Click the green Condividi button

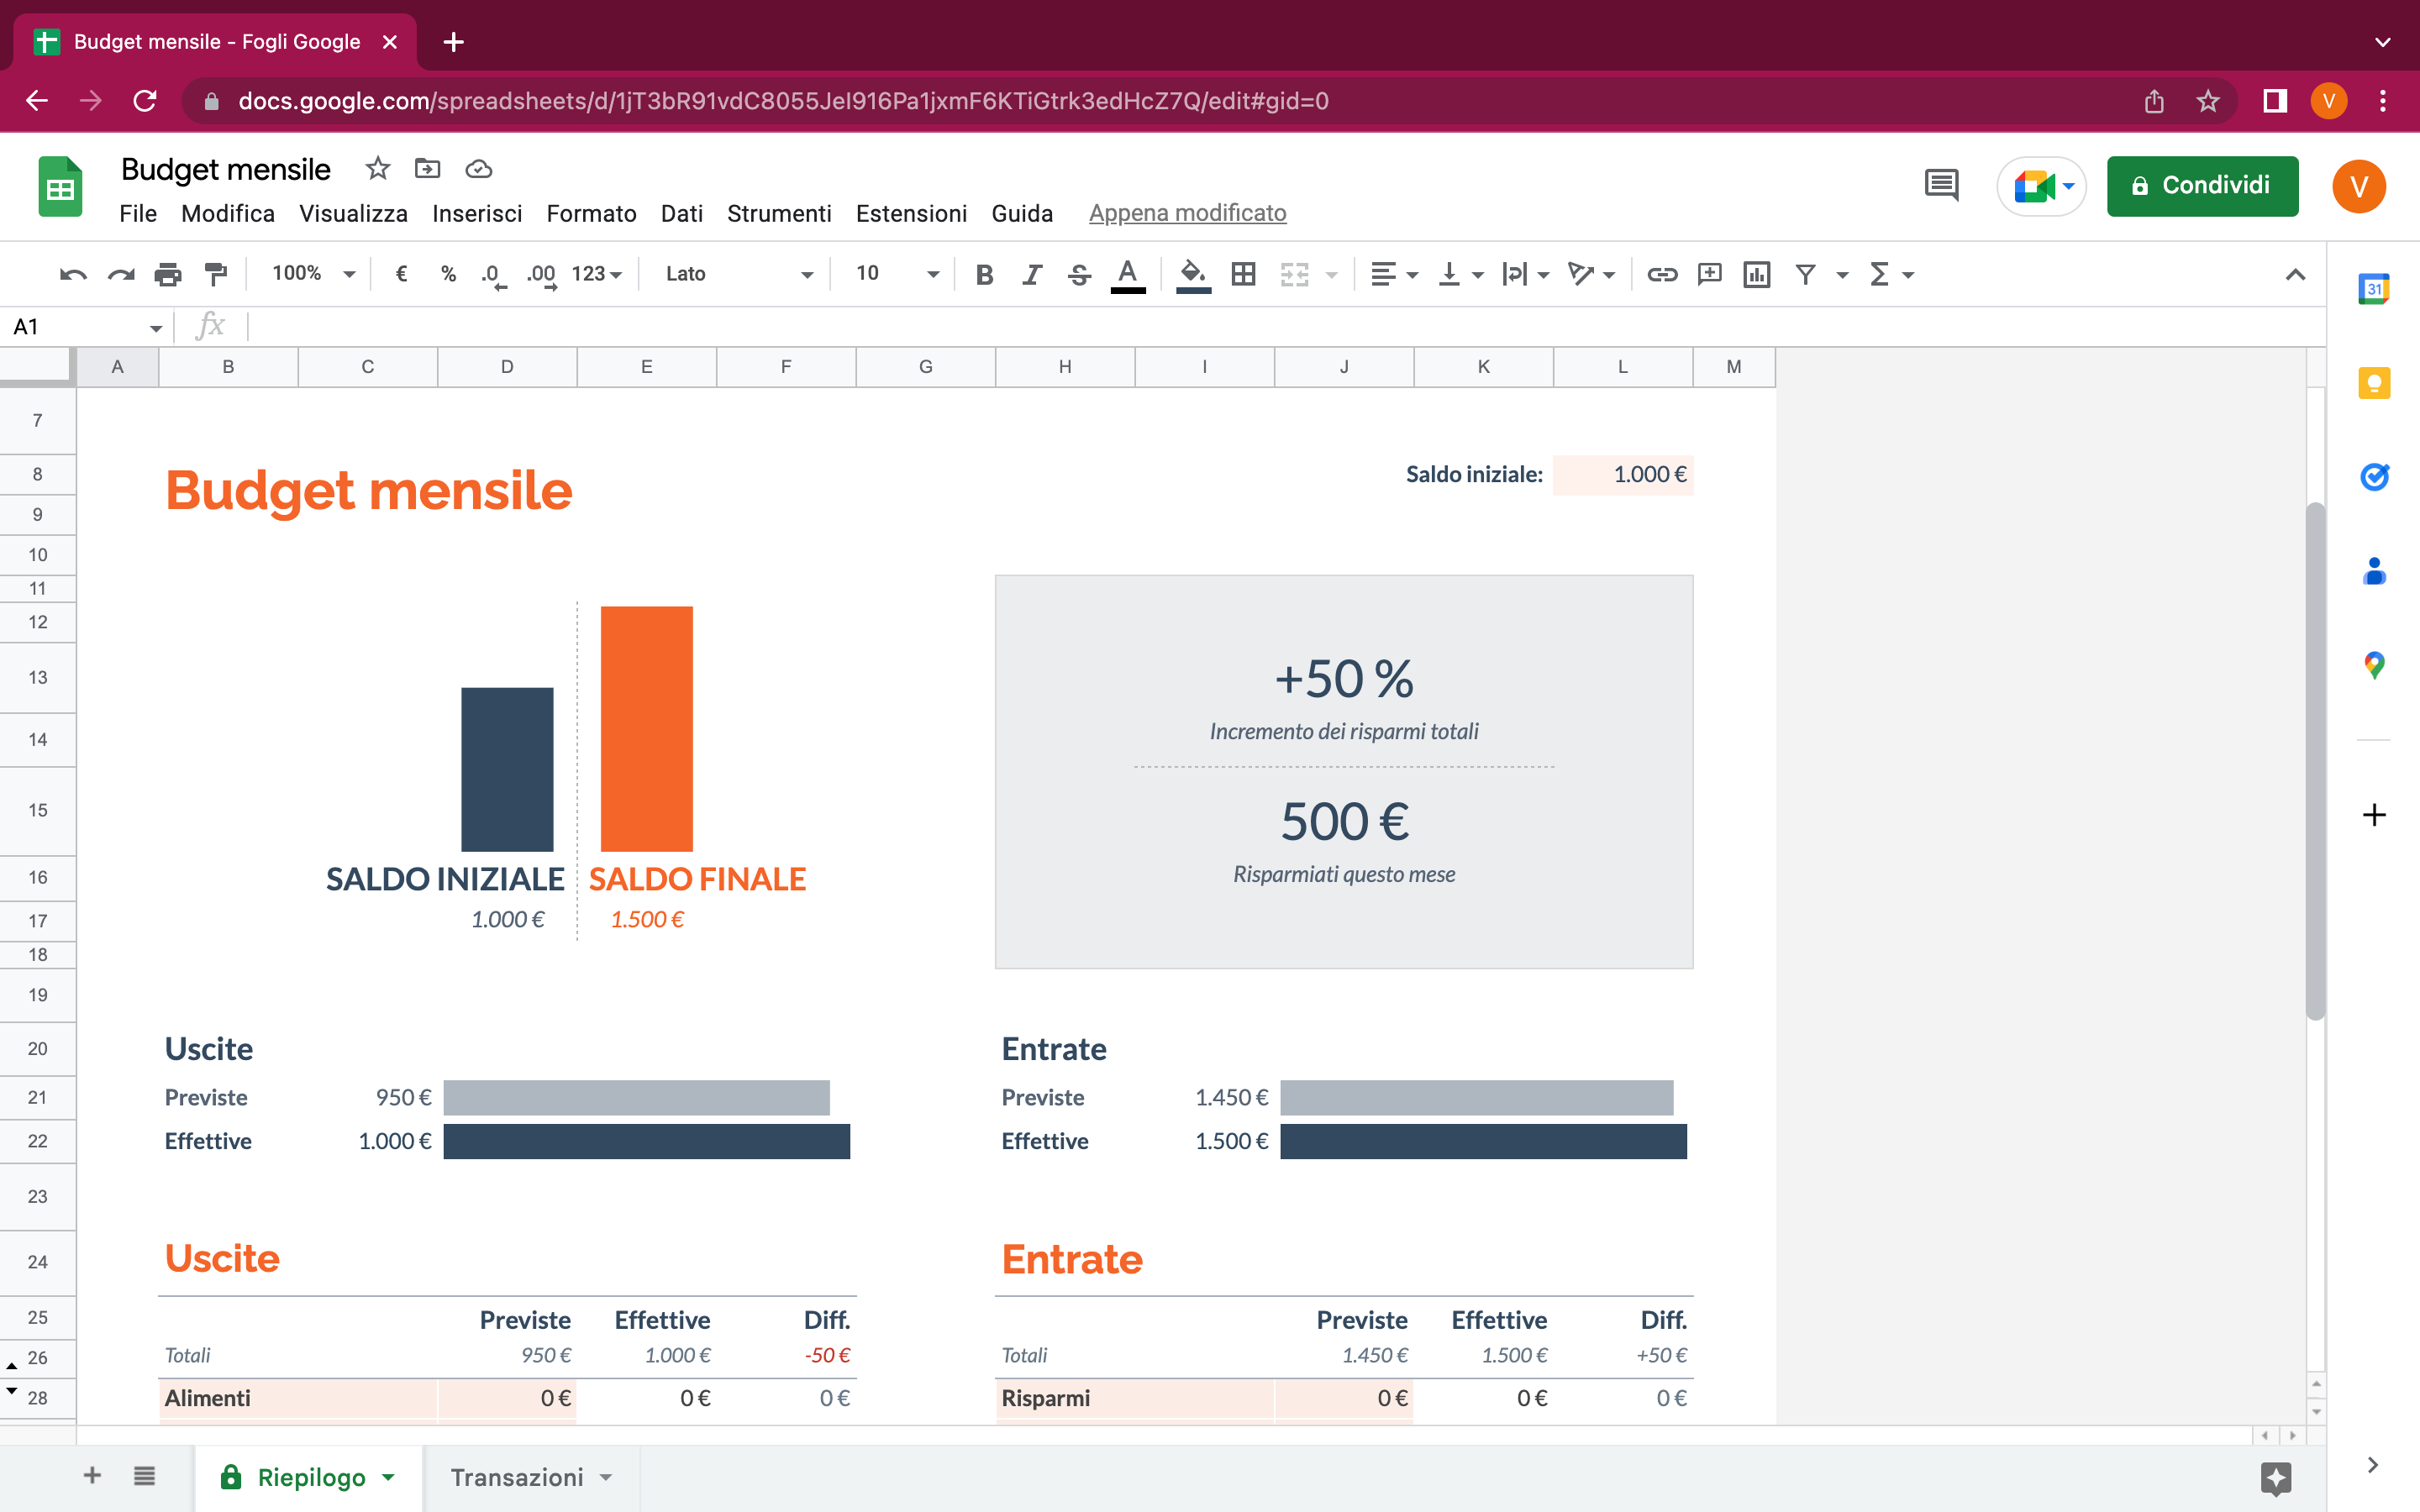click(2202, 186)
